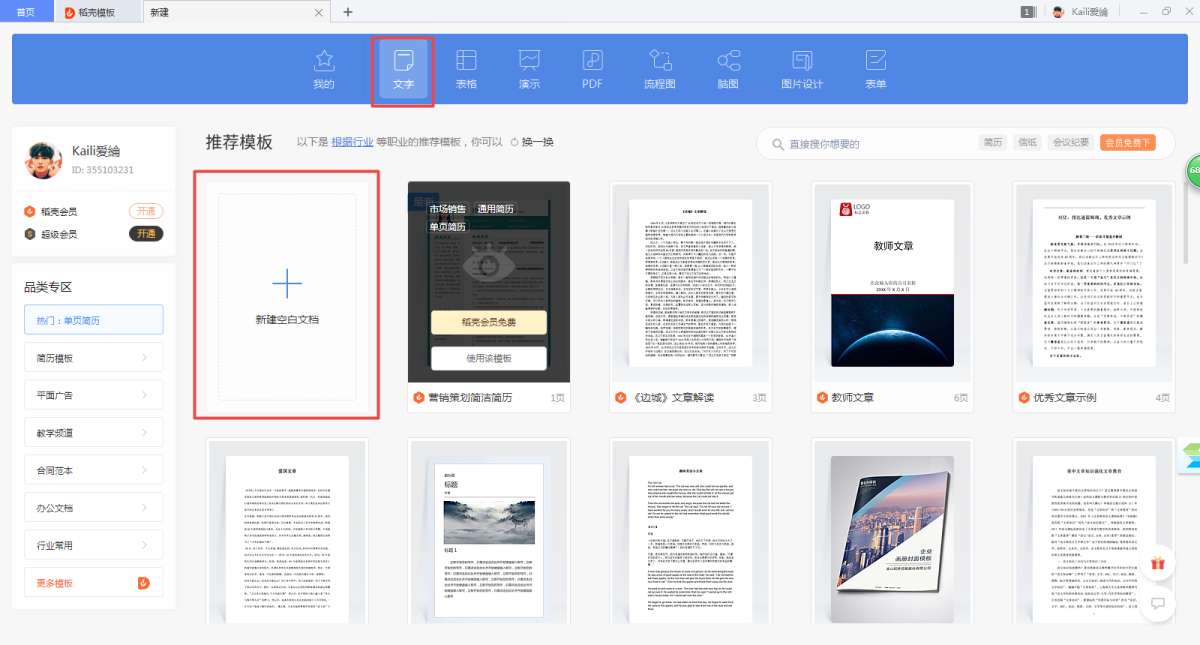The image size is (1200, 645).
Task: Open the feedback chat bubble icon
Action: [x=1158, y=603]
